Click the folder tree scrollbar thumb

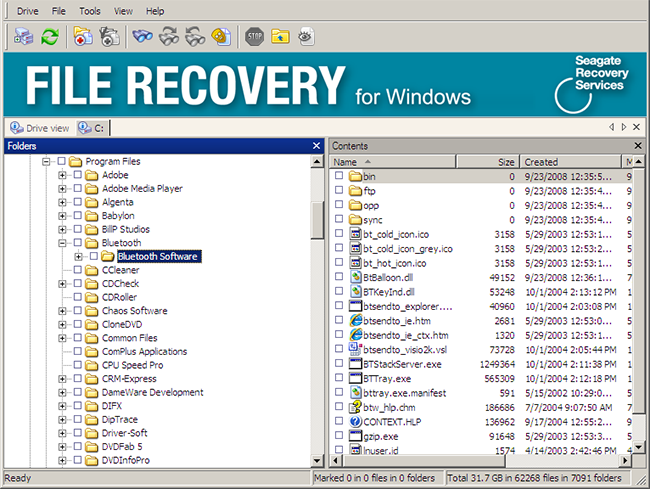coord(317,220)
